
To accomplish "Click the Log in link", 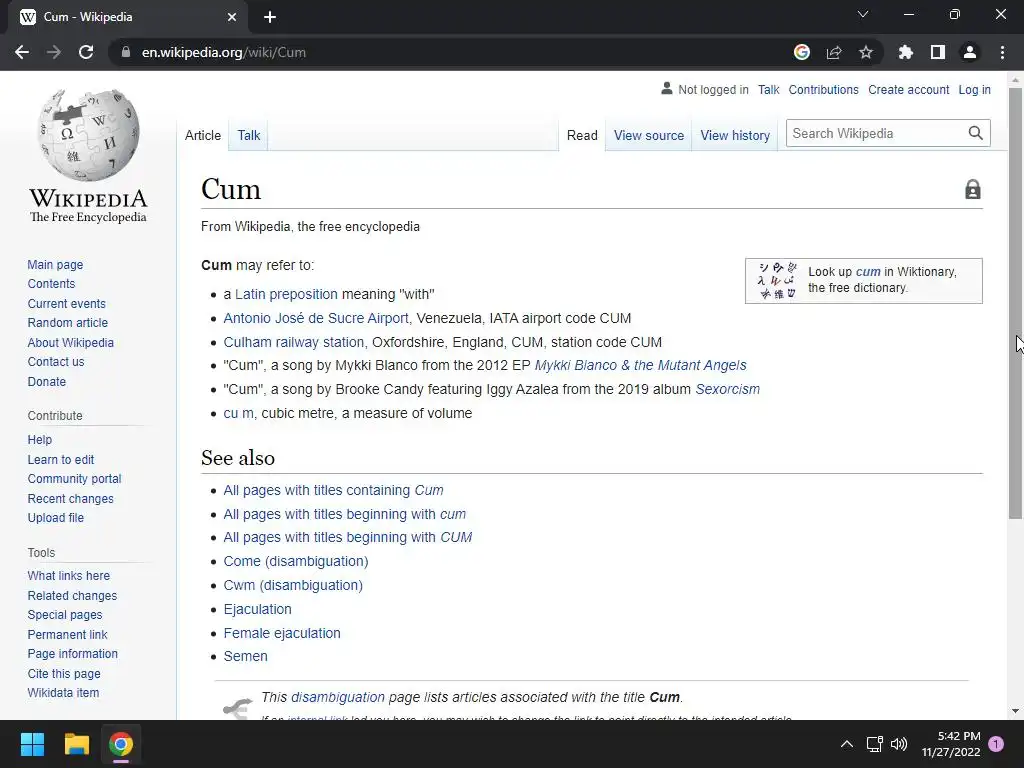I will click(974, 89).
